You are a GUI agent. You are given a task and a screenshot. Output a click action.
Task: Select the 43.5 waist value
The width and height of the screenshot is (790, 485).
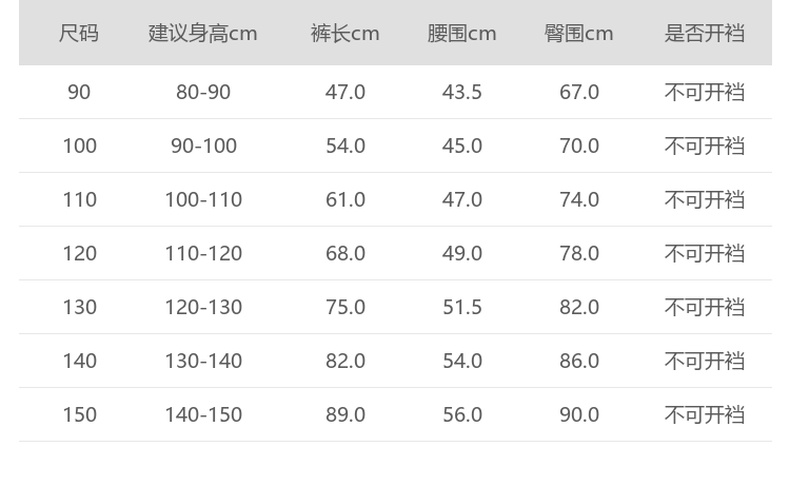tap(462, 92)
